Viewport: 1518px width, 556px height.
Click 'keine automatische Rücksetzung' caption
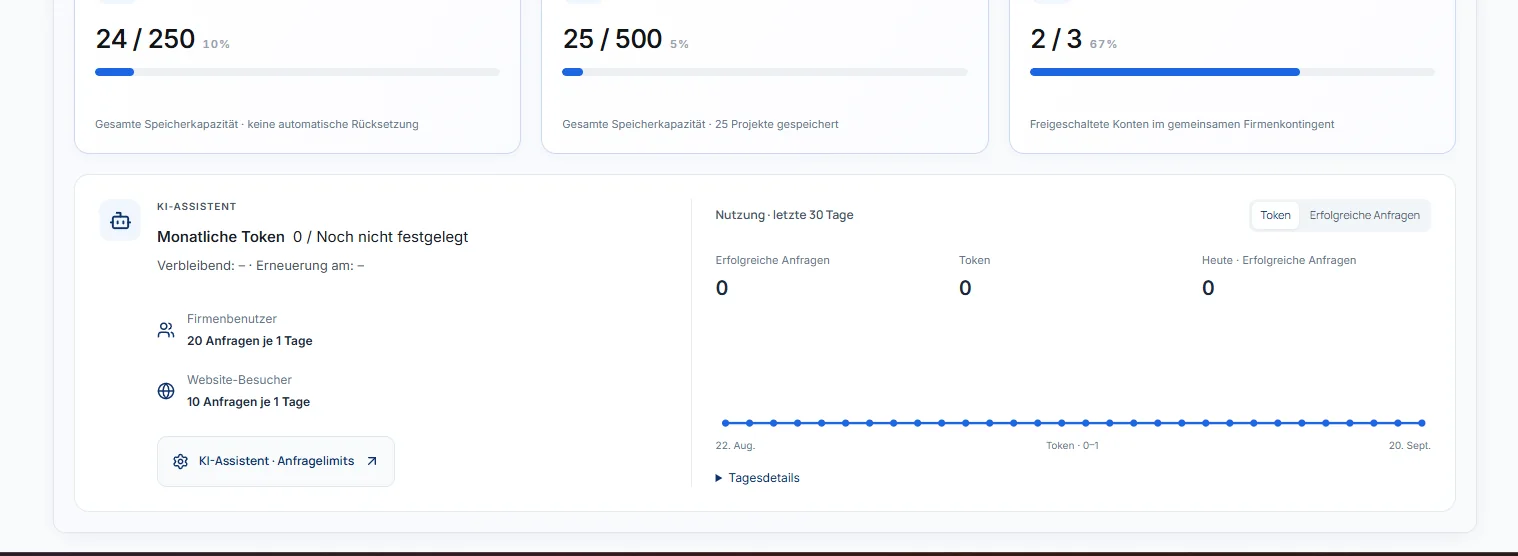click(x=333, y=125)
